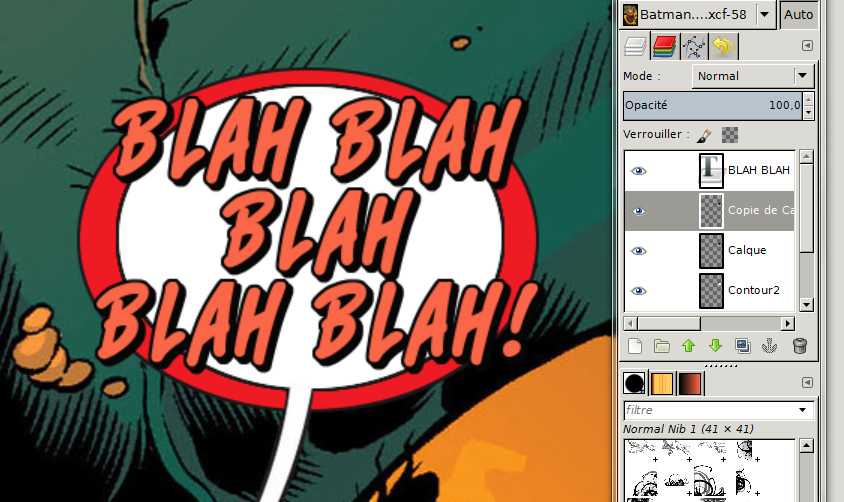Delete the selected layer
The image size is (844, 502).
800,346
